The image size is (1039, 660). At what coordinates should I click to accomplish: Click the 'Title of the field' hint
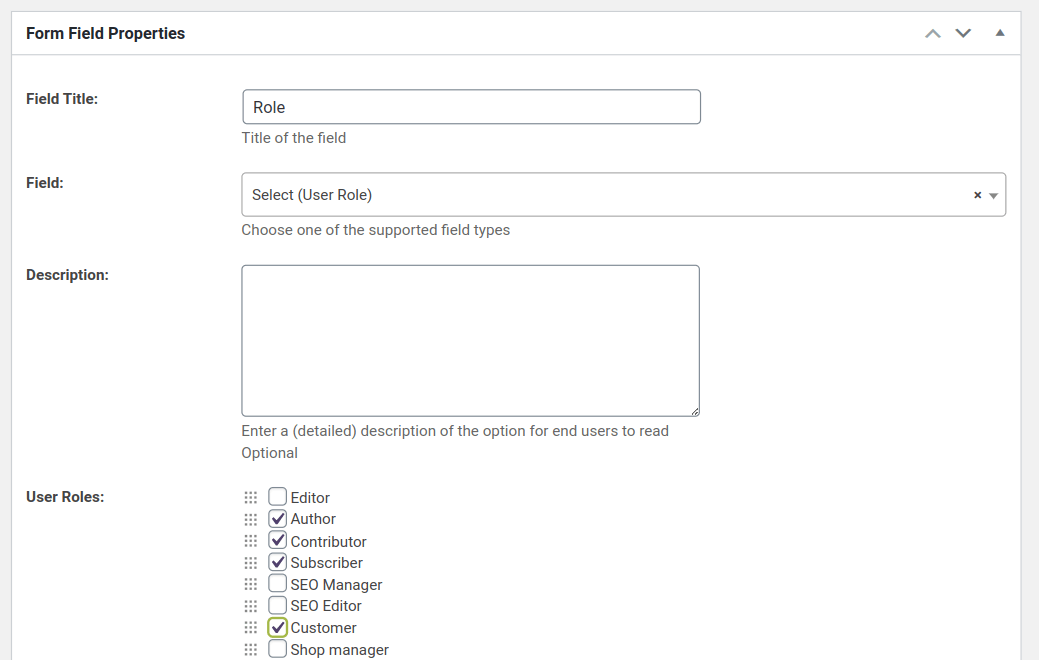pyautogui.click(x=294, y=138)
